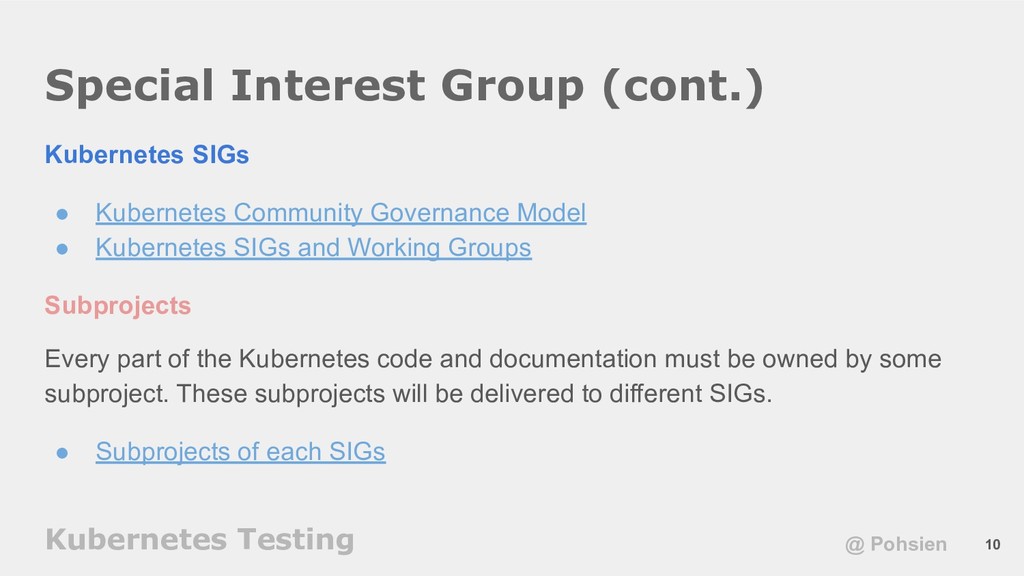The width and height of the screenshot is (1024, 576).
Task: Click the Kubernetes Testing footer text
Action: [x=200, y=540]
